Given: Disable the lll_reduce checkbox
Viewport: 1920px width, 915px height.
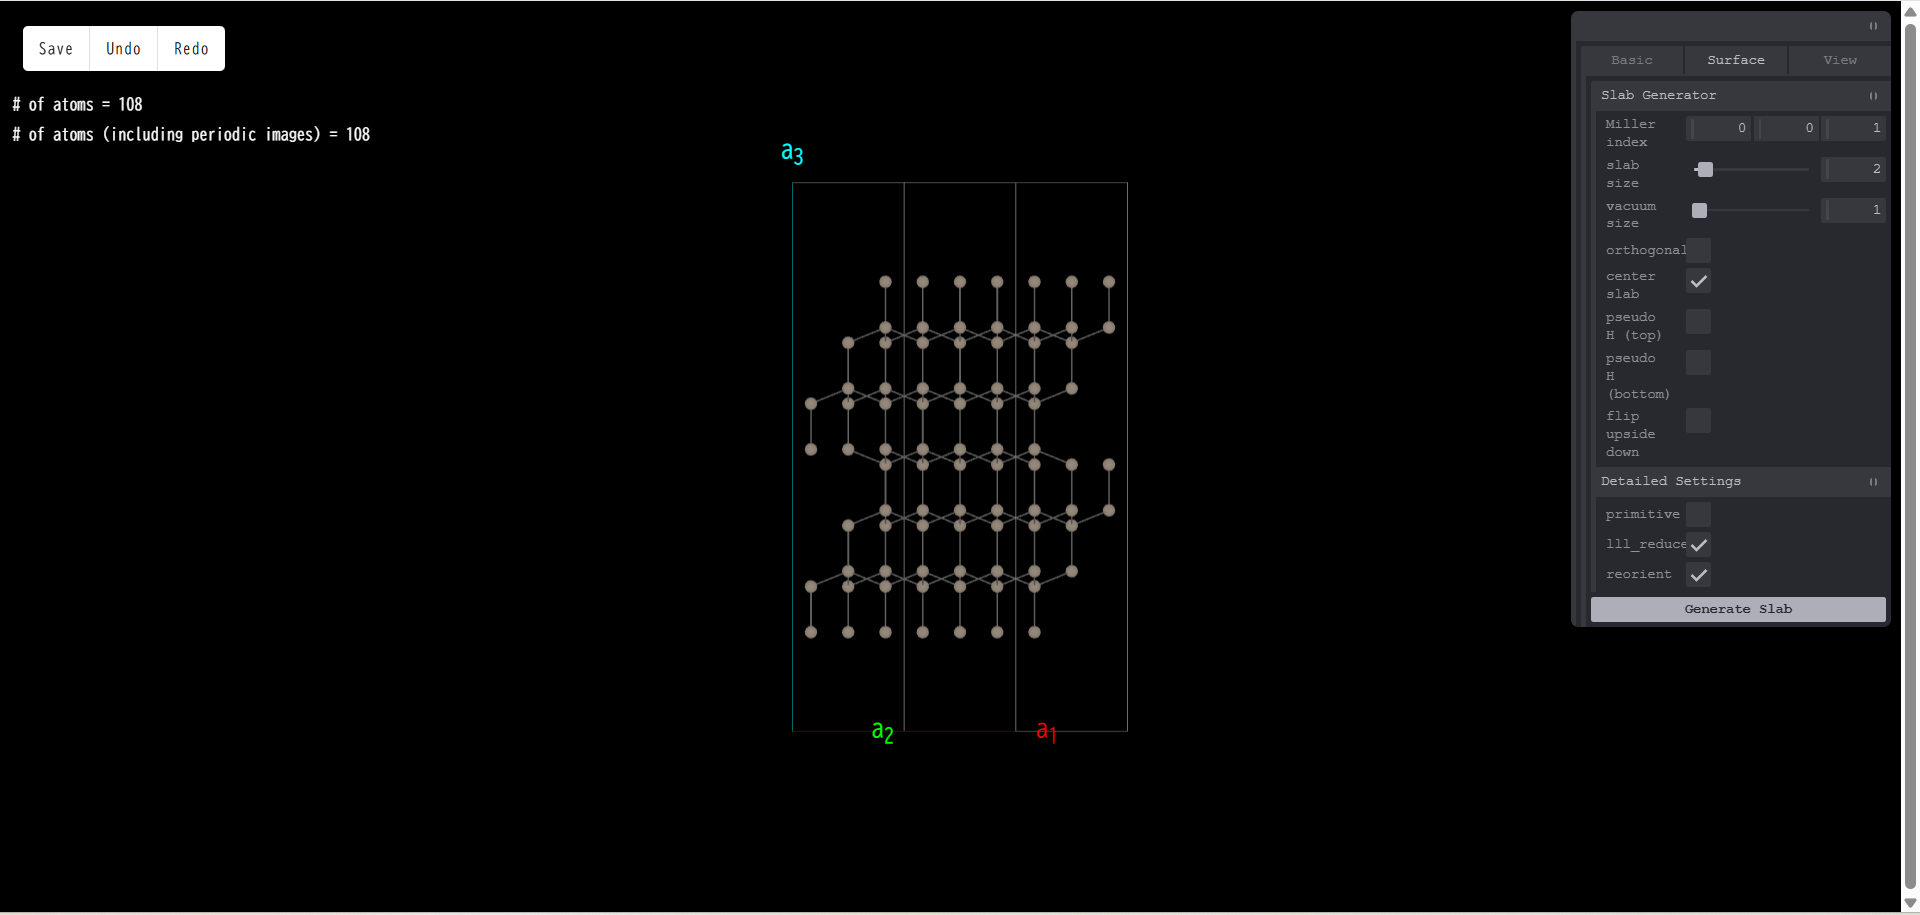Looking at the screenshot, I should coord(1697,544).
